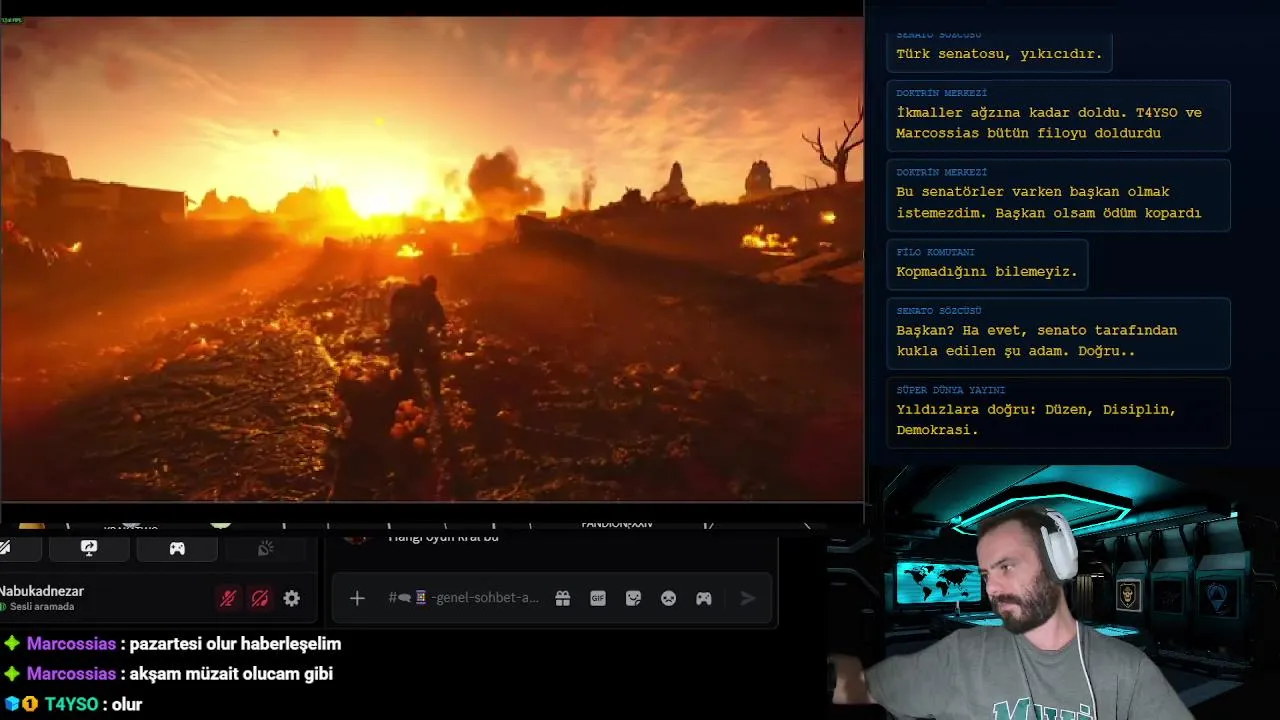Click the plus attachment button in chat box
The image size is (1280, 720).
click(357, 598)
